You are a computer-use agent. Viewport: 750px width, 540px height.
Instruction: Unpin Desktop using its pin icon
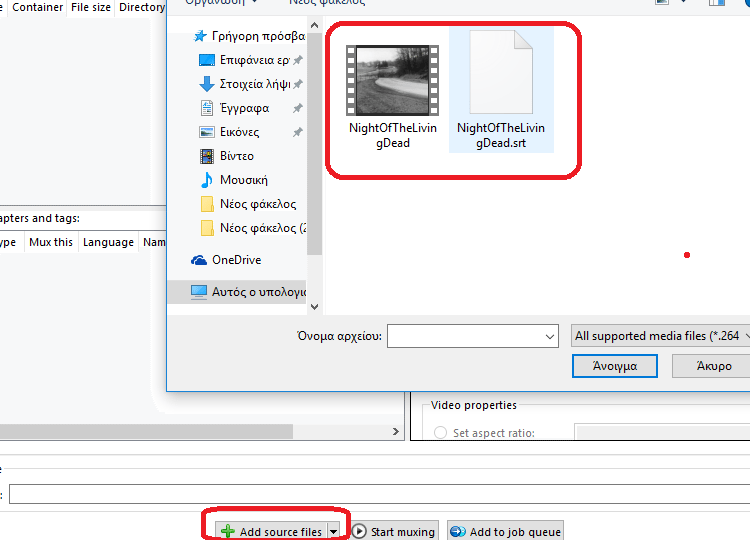(298, 60)
